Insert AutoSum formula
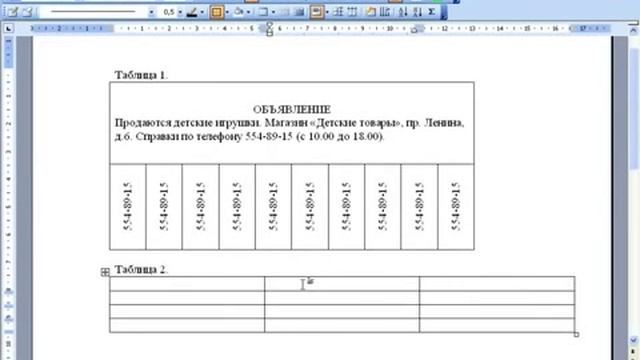This screenshot has height=360, width=640. [431, 12]
